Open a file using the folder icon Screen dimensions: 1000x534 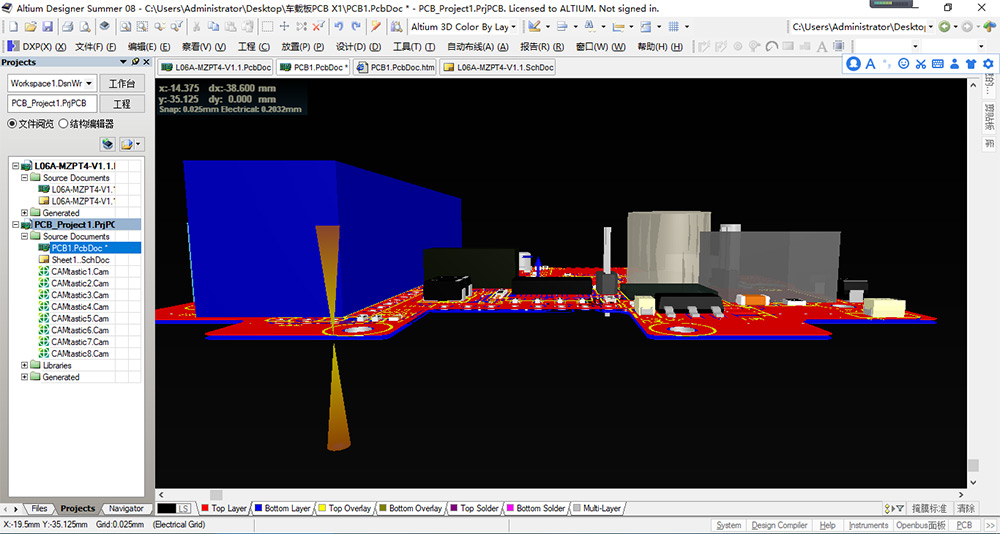pos(30,27)
